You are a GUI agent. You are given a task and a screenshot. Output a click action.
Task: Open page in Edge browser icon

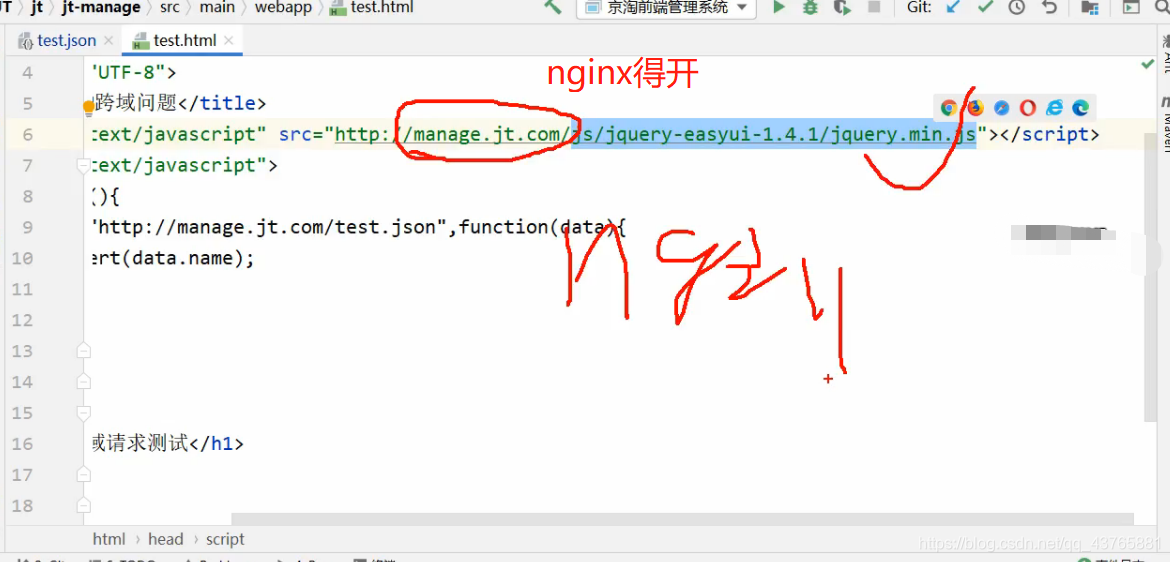[1080, 107]
